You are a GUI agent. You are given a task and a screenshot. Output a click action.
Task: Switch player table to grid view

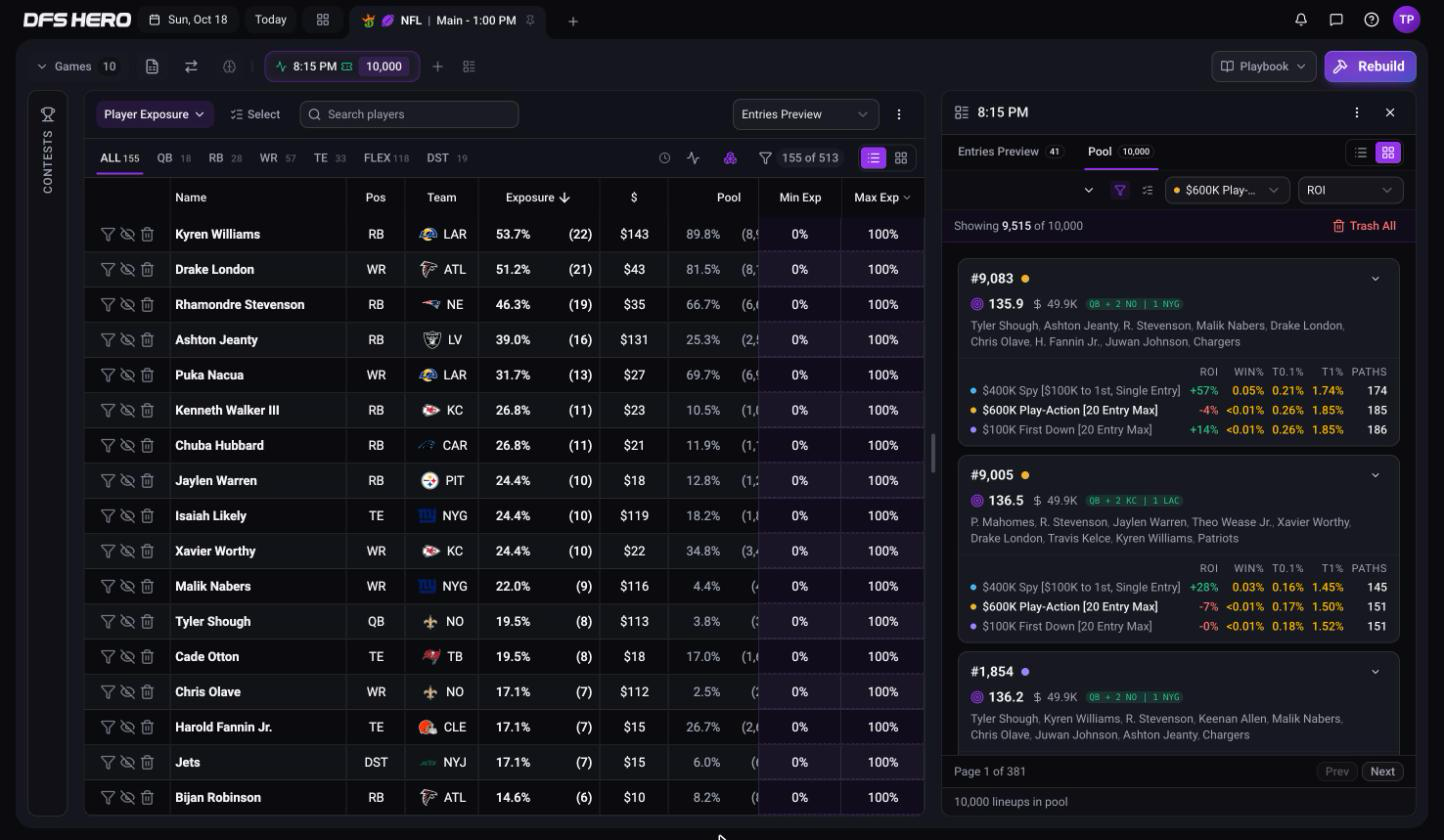[901, 158]
